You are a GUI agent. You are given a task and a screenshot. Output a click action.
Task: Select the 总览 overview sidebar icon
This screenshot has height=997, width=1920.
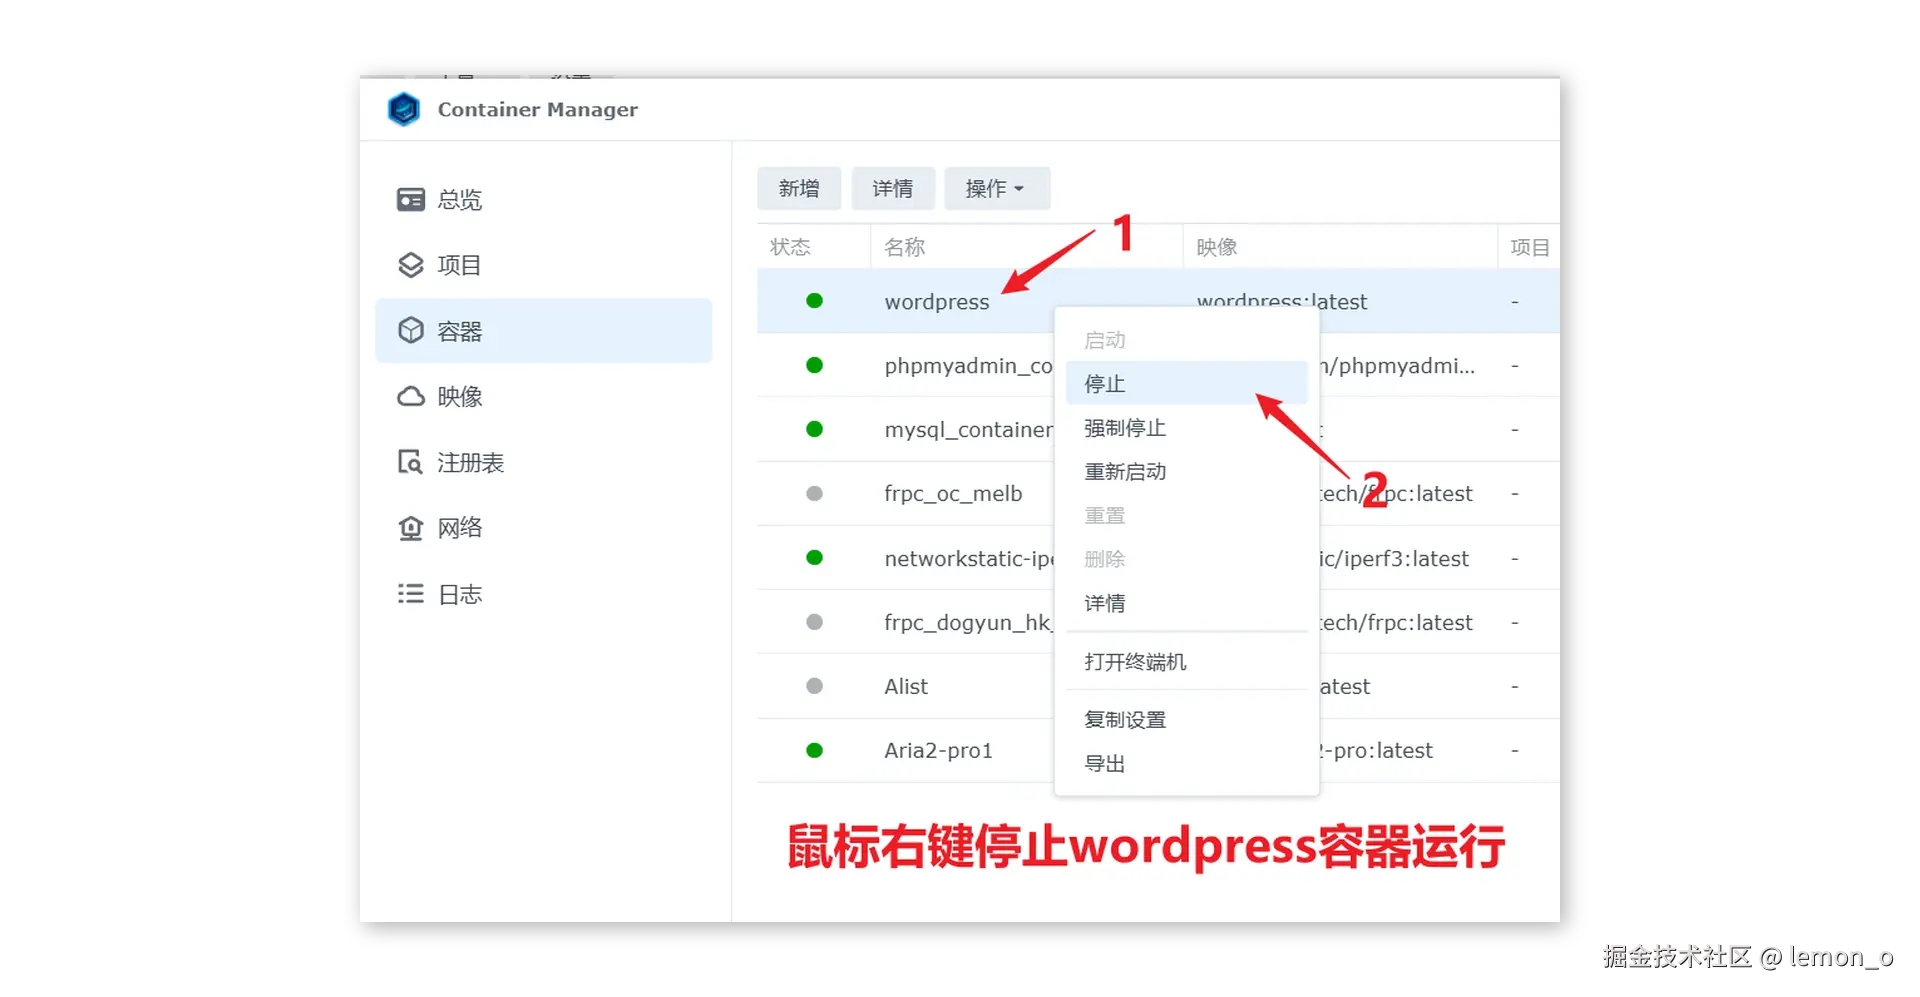[x=410, y=199]
